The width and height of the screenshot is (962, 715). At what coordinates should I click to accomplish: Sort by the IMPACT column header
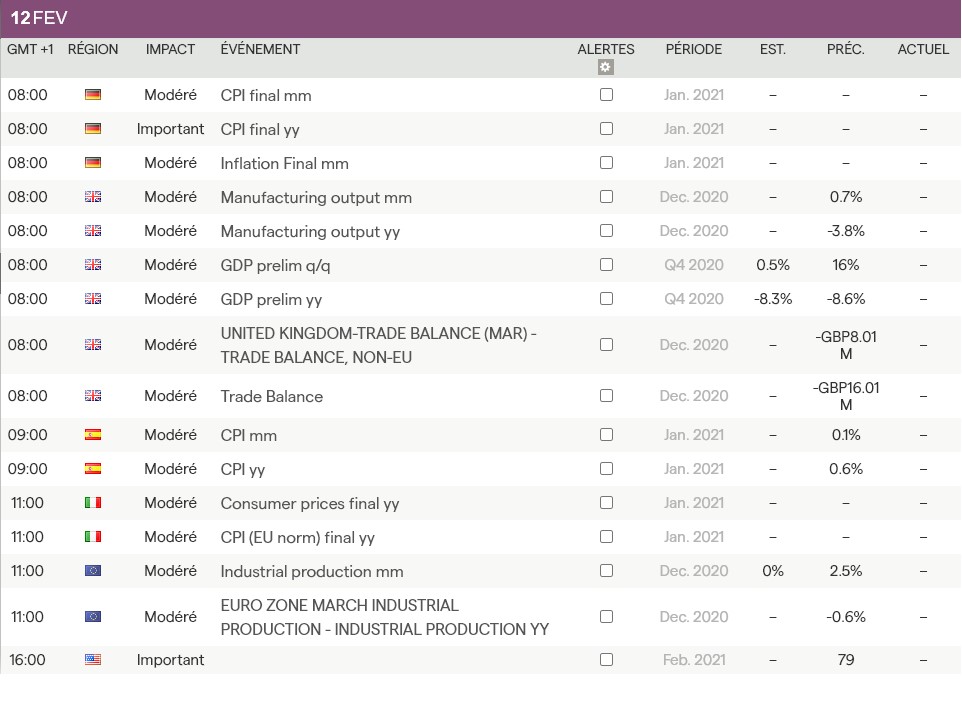[x=170, y=49]
